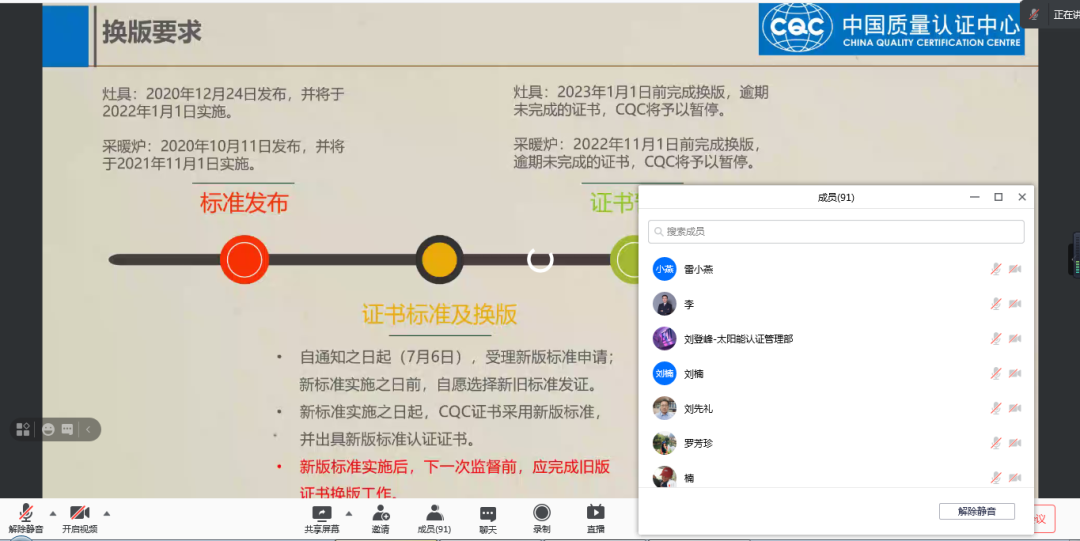Viewport: 1080px width, 541px height.
Task: Click muted microphone icon for 罗芳珍
Action: pos(995,442)
